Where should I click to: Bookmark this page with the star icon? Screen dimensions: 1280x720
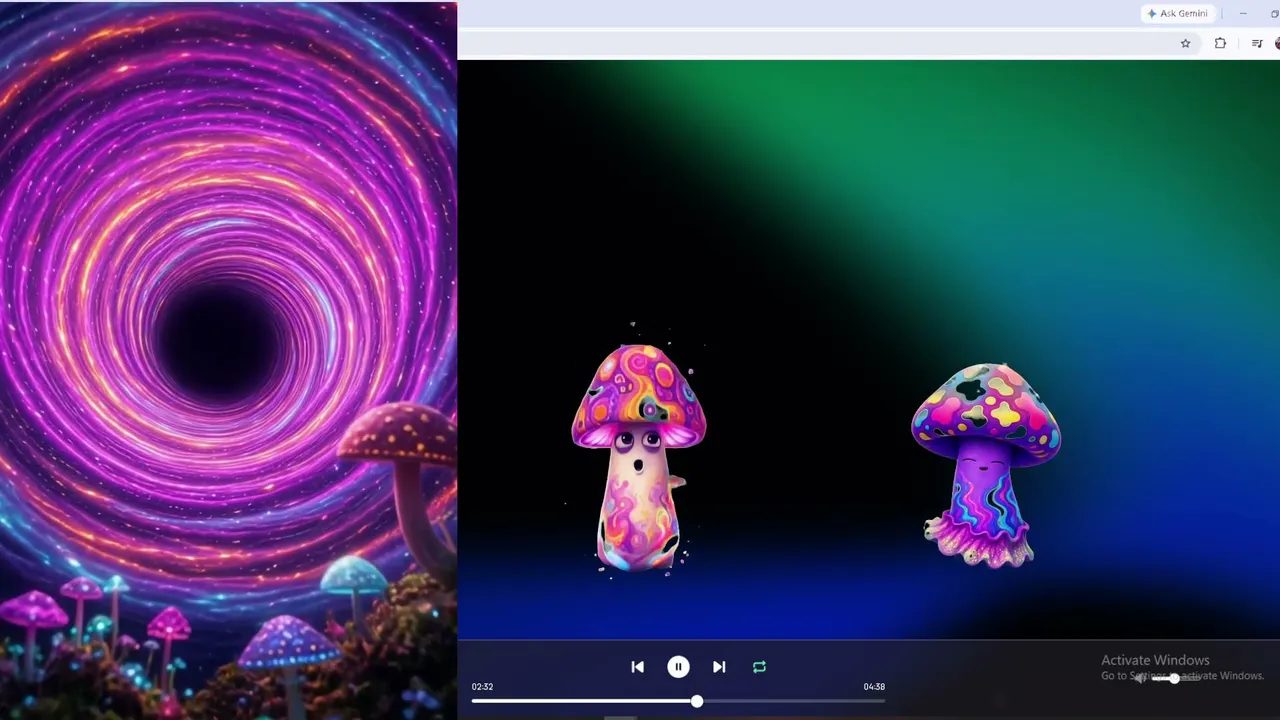coord(1185,43)
